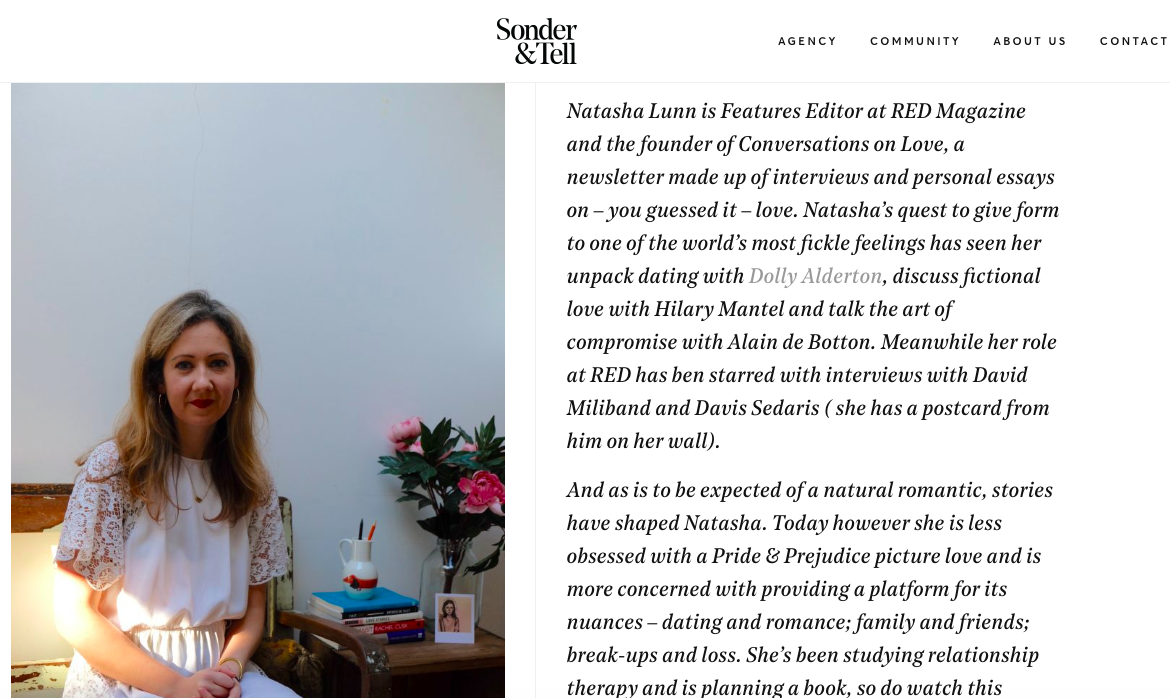Click the portrait photo of Natasha Lunn
This screenshot has height=698, width=1170.
pos(258,390)
